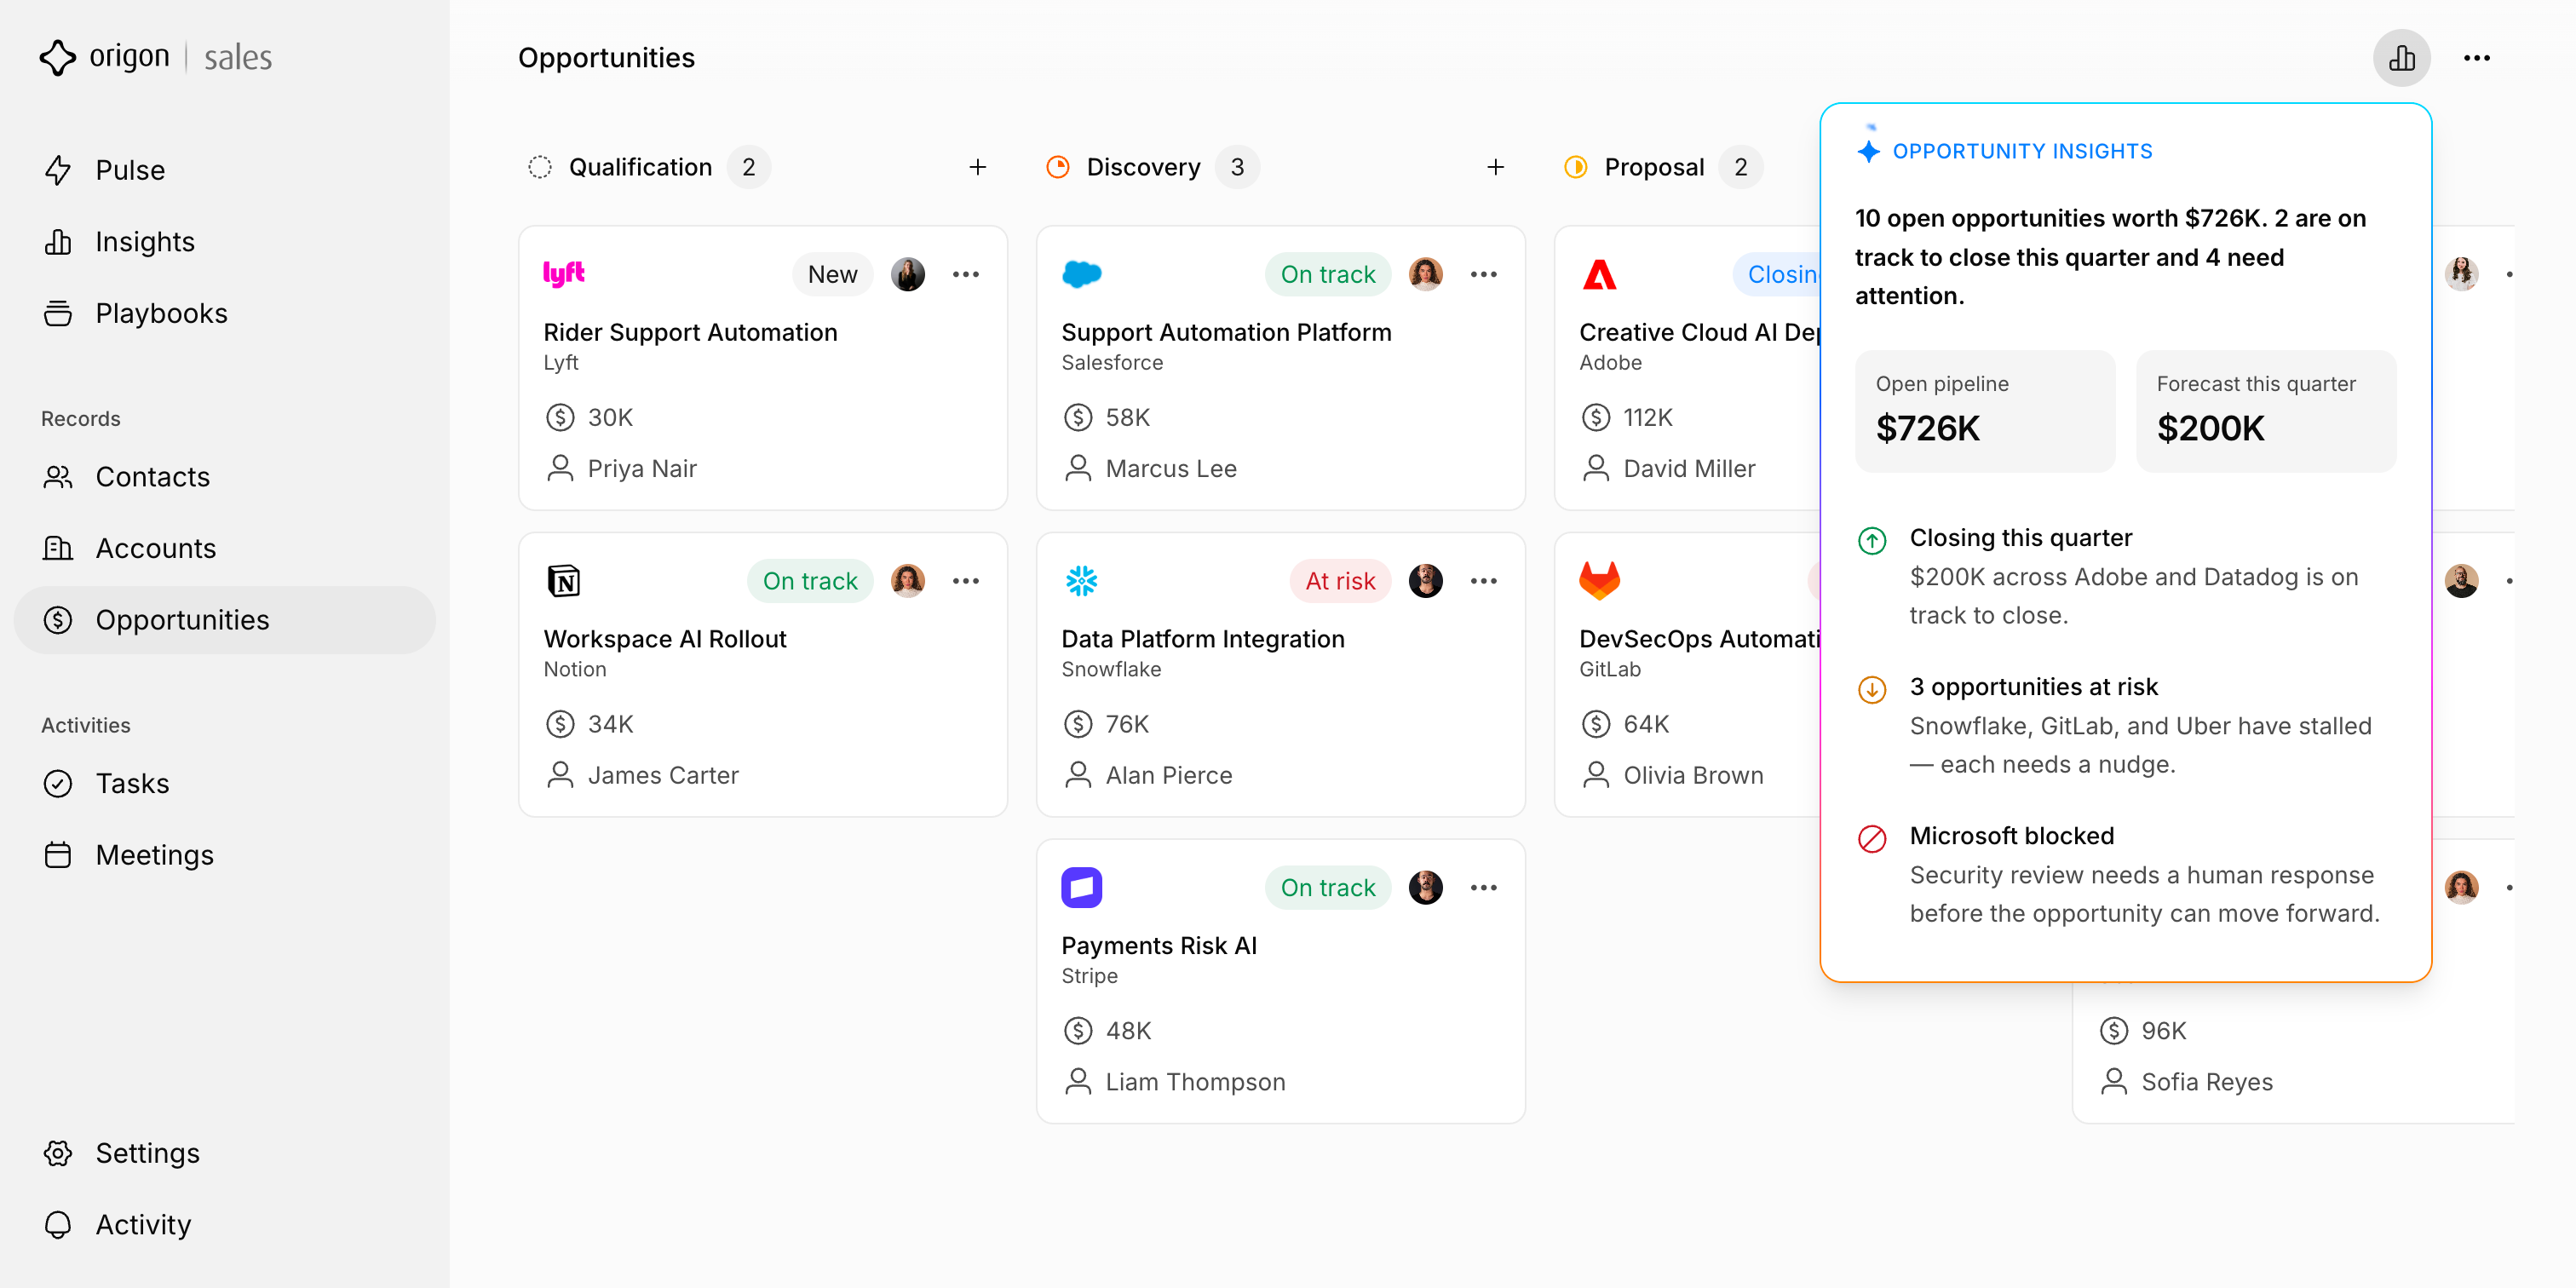2576x1288 pixels.
Task: Open more options on Rider Support Automation card
Action: pos(966,274)
